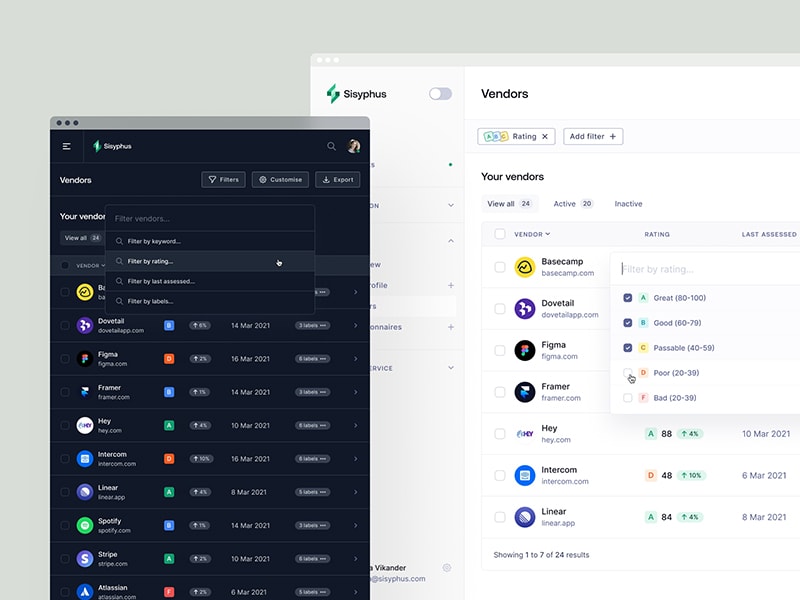Sort by Vendor column in light window
The width and height of the screenshot is (800, 600).
(532, 234)
